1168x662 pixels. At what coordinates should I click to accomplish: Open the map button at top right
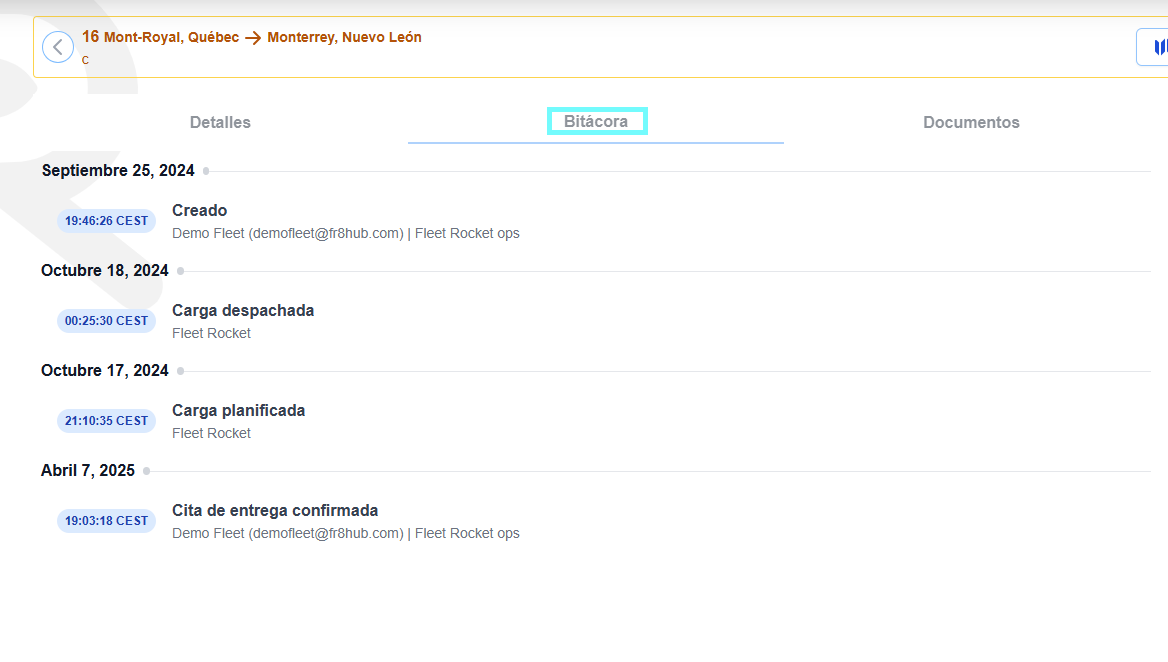tap(1154, 47)
